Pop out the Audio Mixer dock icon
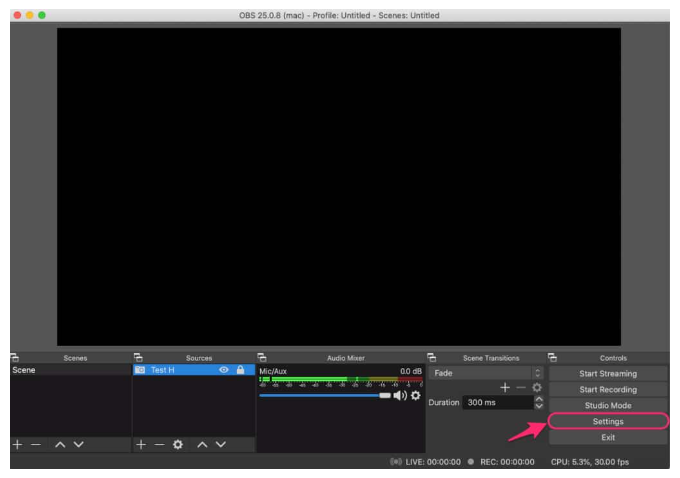680x478 pixels. point(262,357)
